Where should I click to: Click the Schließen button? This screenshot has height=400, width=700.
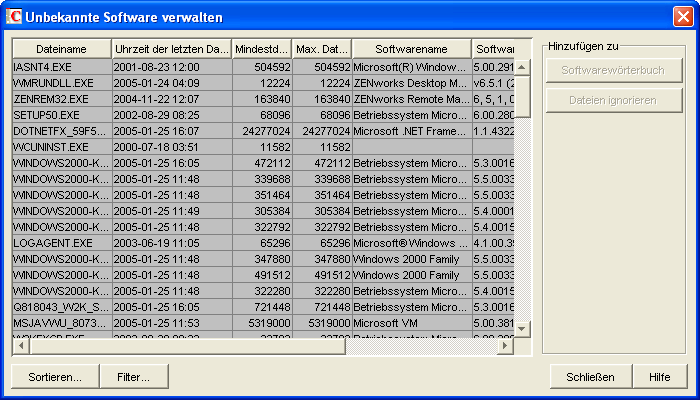[591, 377]
